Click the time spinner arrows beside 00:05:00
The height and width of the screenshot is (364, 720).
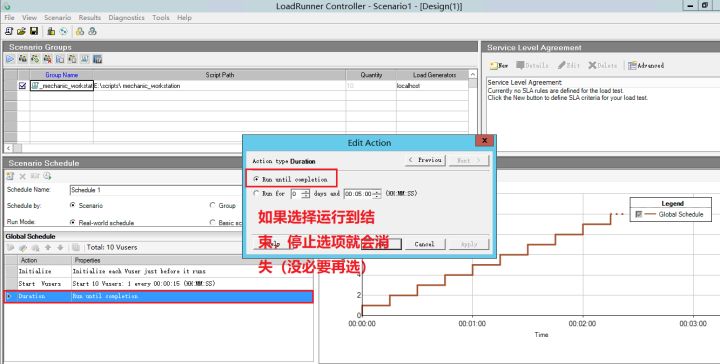pyautogui.click(x=377, y=194)
